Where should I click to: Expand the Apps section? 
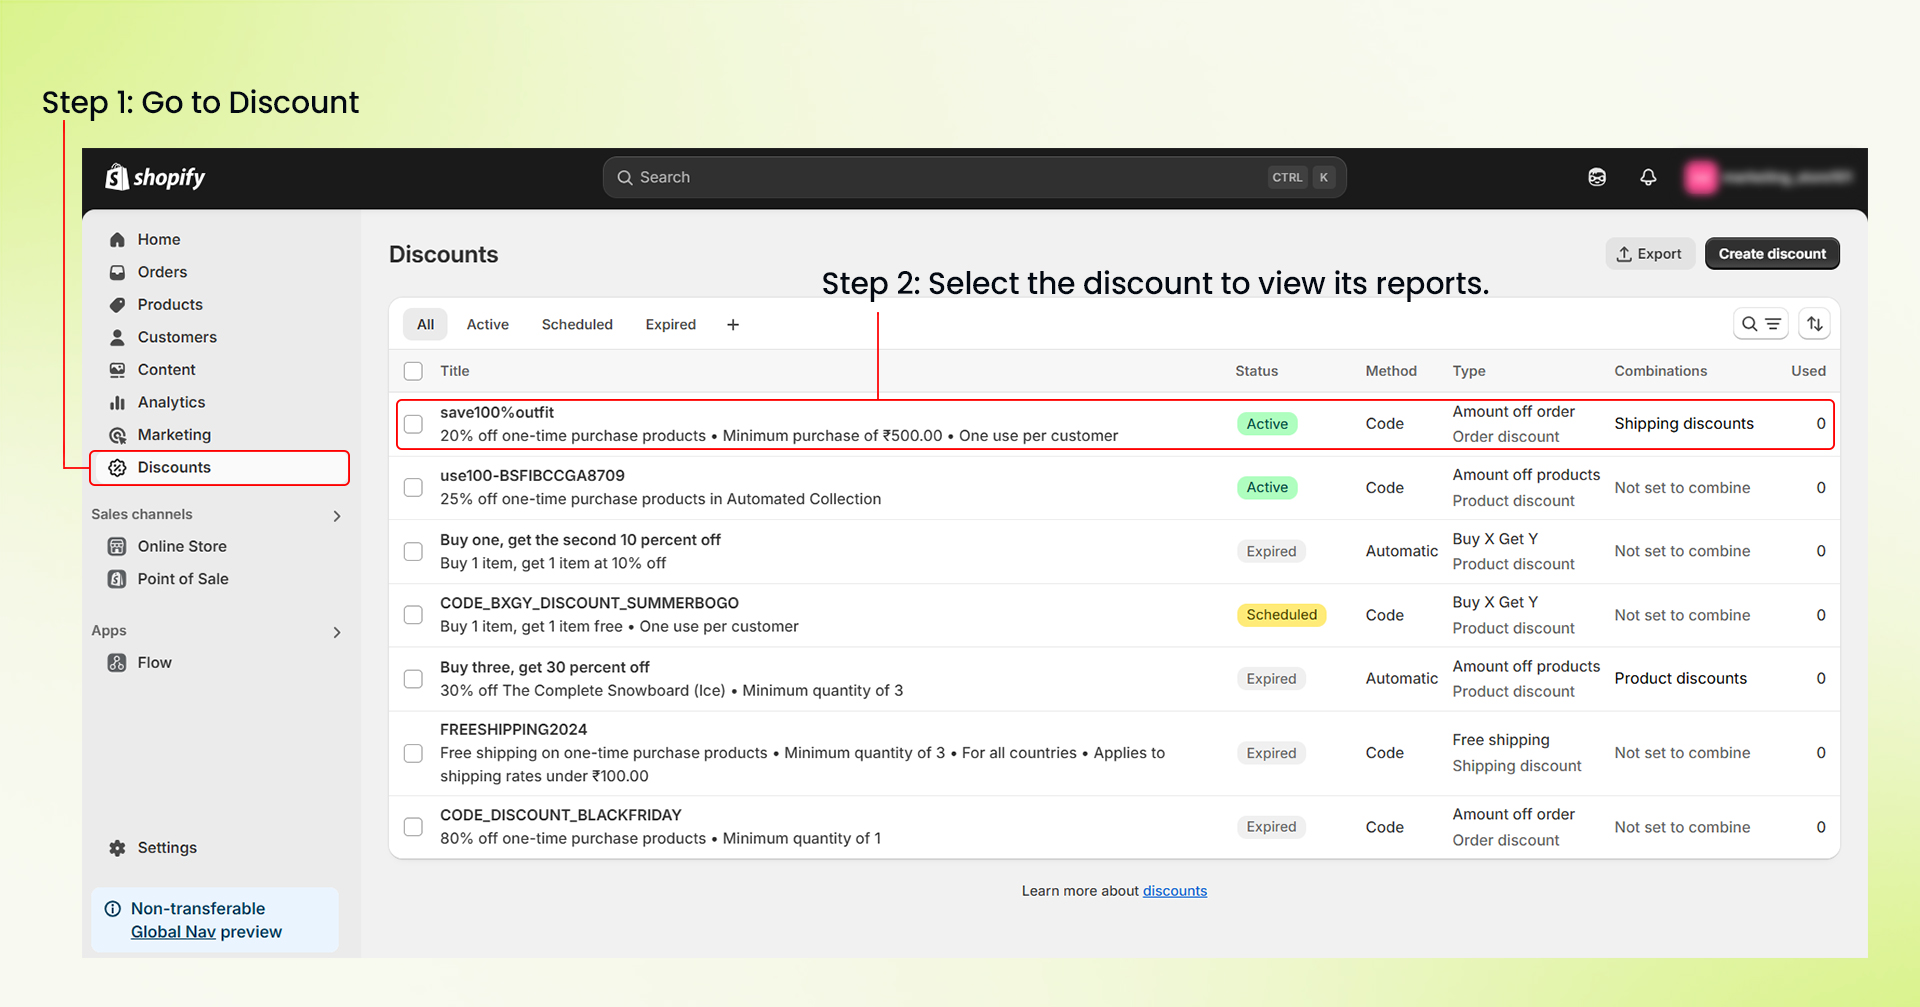click(x=337, y=632)
